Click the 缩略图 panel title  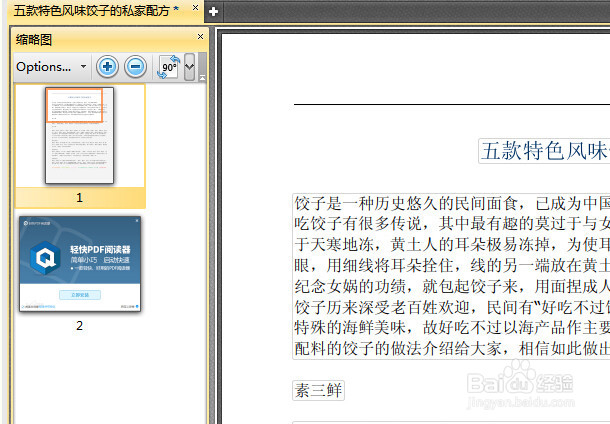coord(34,39)
